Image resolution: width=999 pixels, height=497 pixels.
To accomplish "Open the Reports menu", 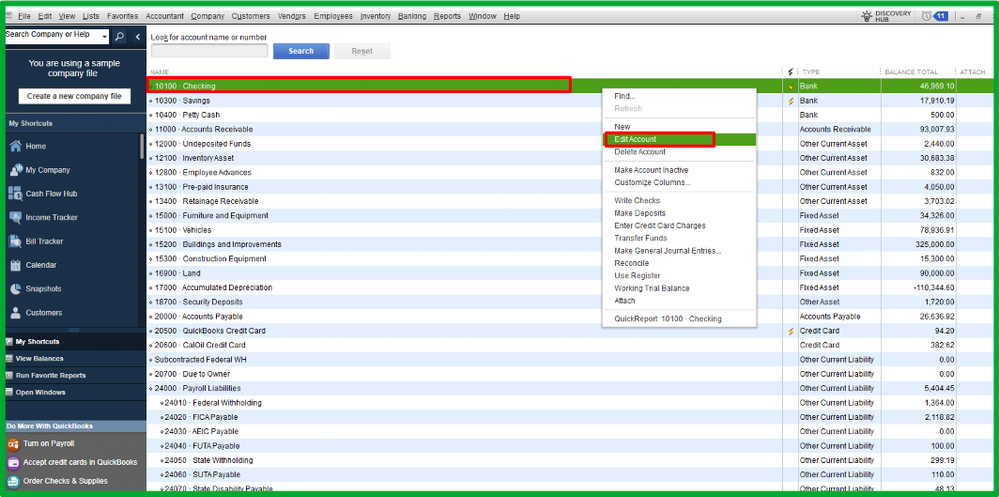I will pyautogui.click(x=447, y=16).
